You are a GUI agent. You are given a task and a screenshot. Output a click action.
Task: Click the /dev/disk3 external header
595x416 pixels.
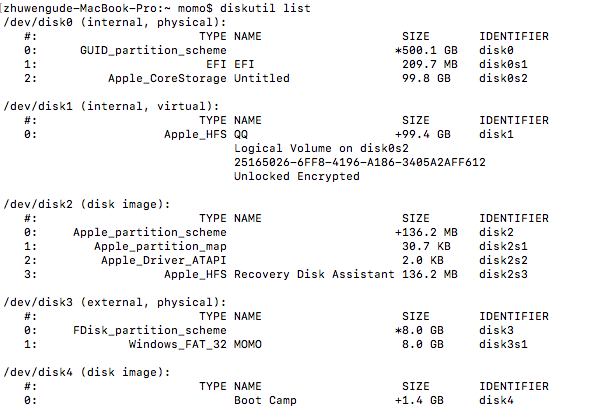(115, 303)
